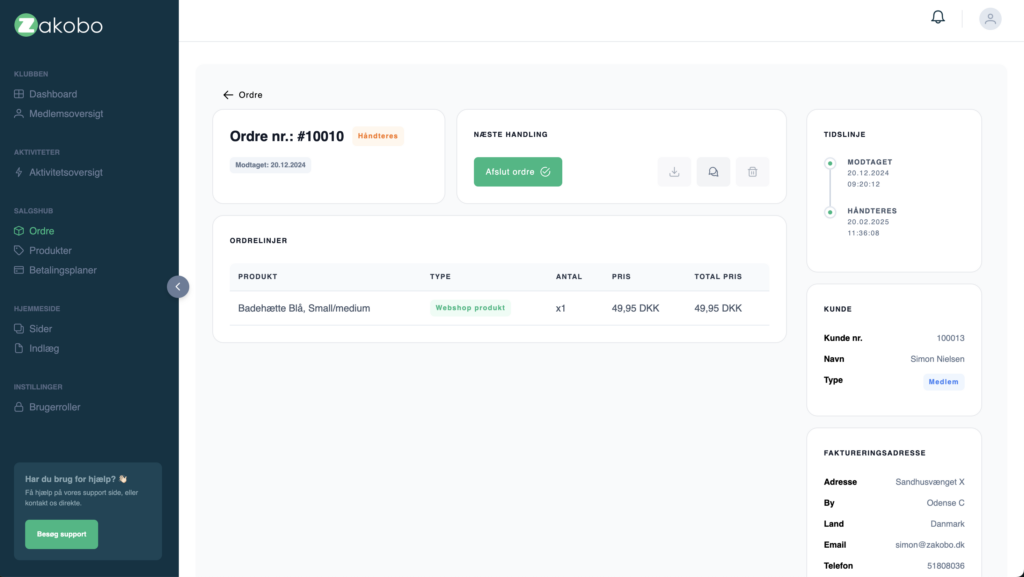Open Brugerroller settings in the sidebar
This screenshot has width=1024, height=577.
(55, 407)
